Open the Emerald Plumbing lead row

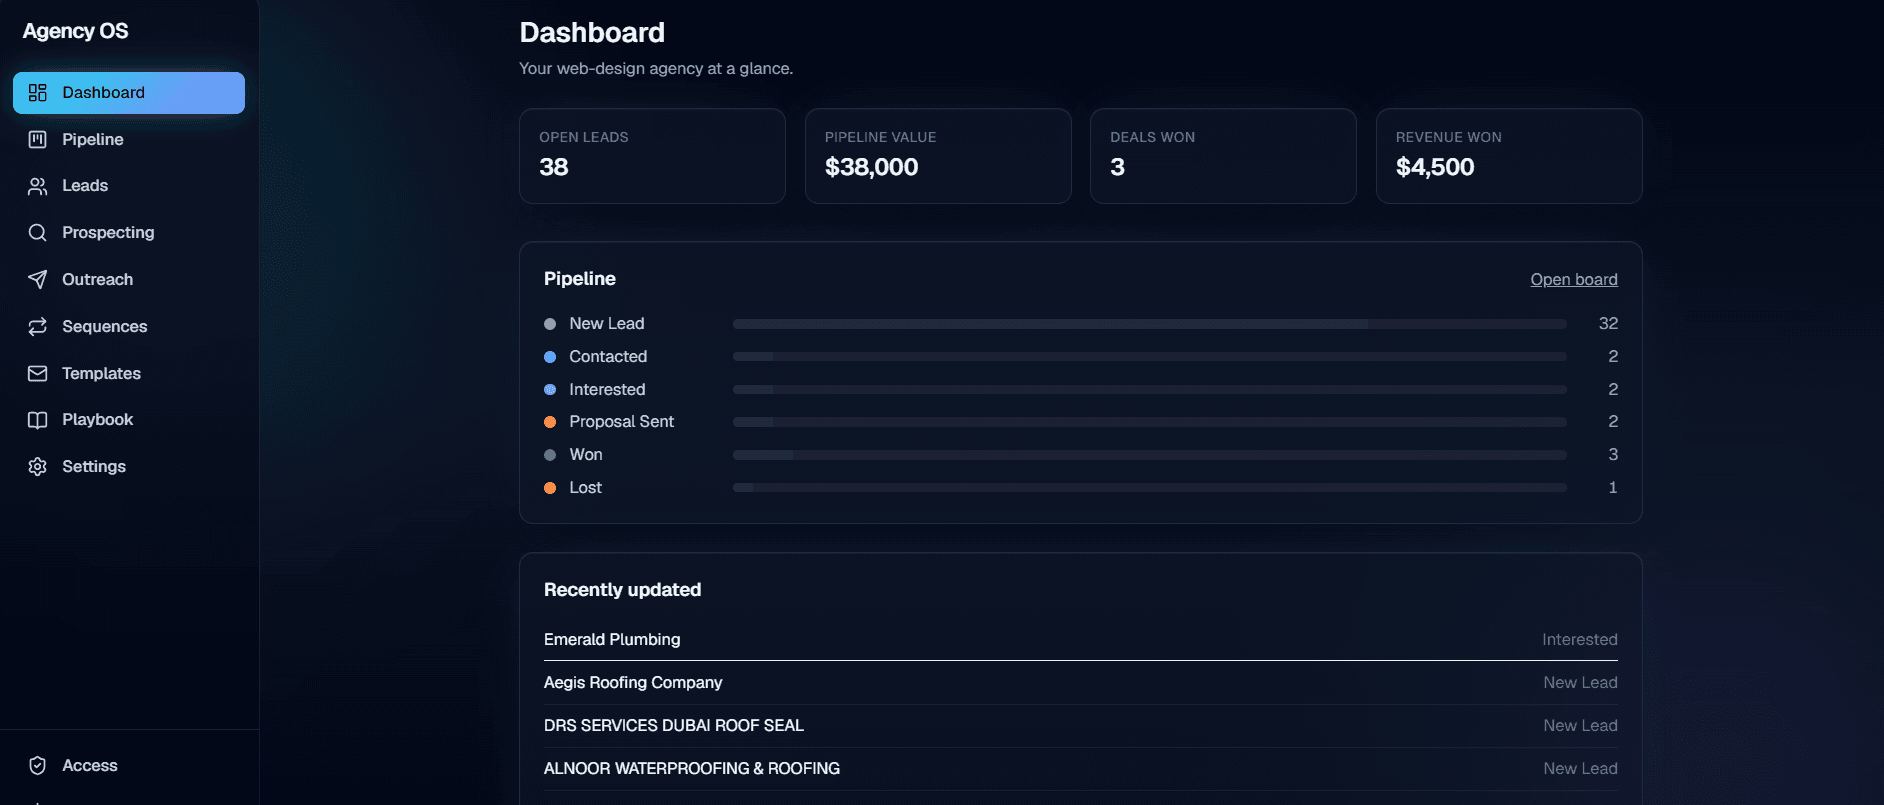pyautogui.click(x=1081, y=639)
